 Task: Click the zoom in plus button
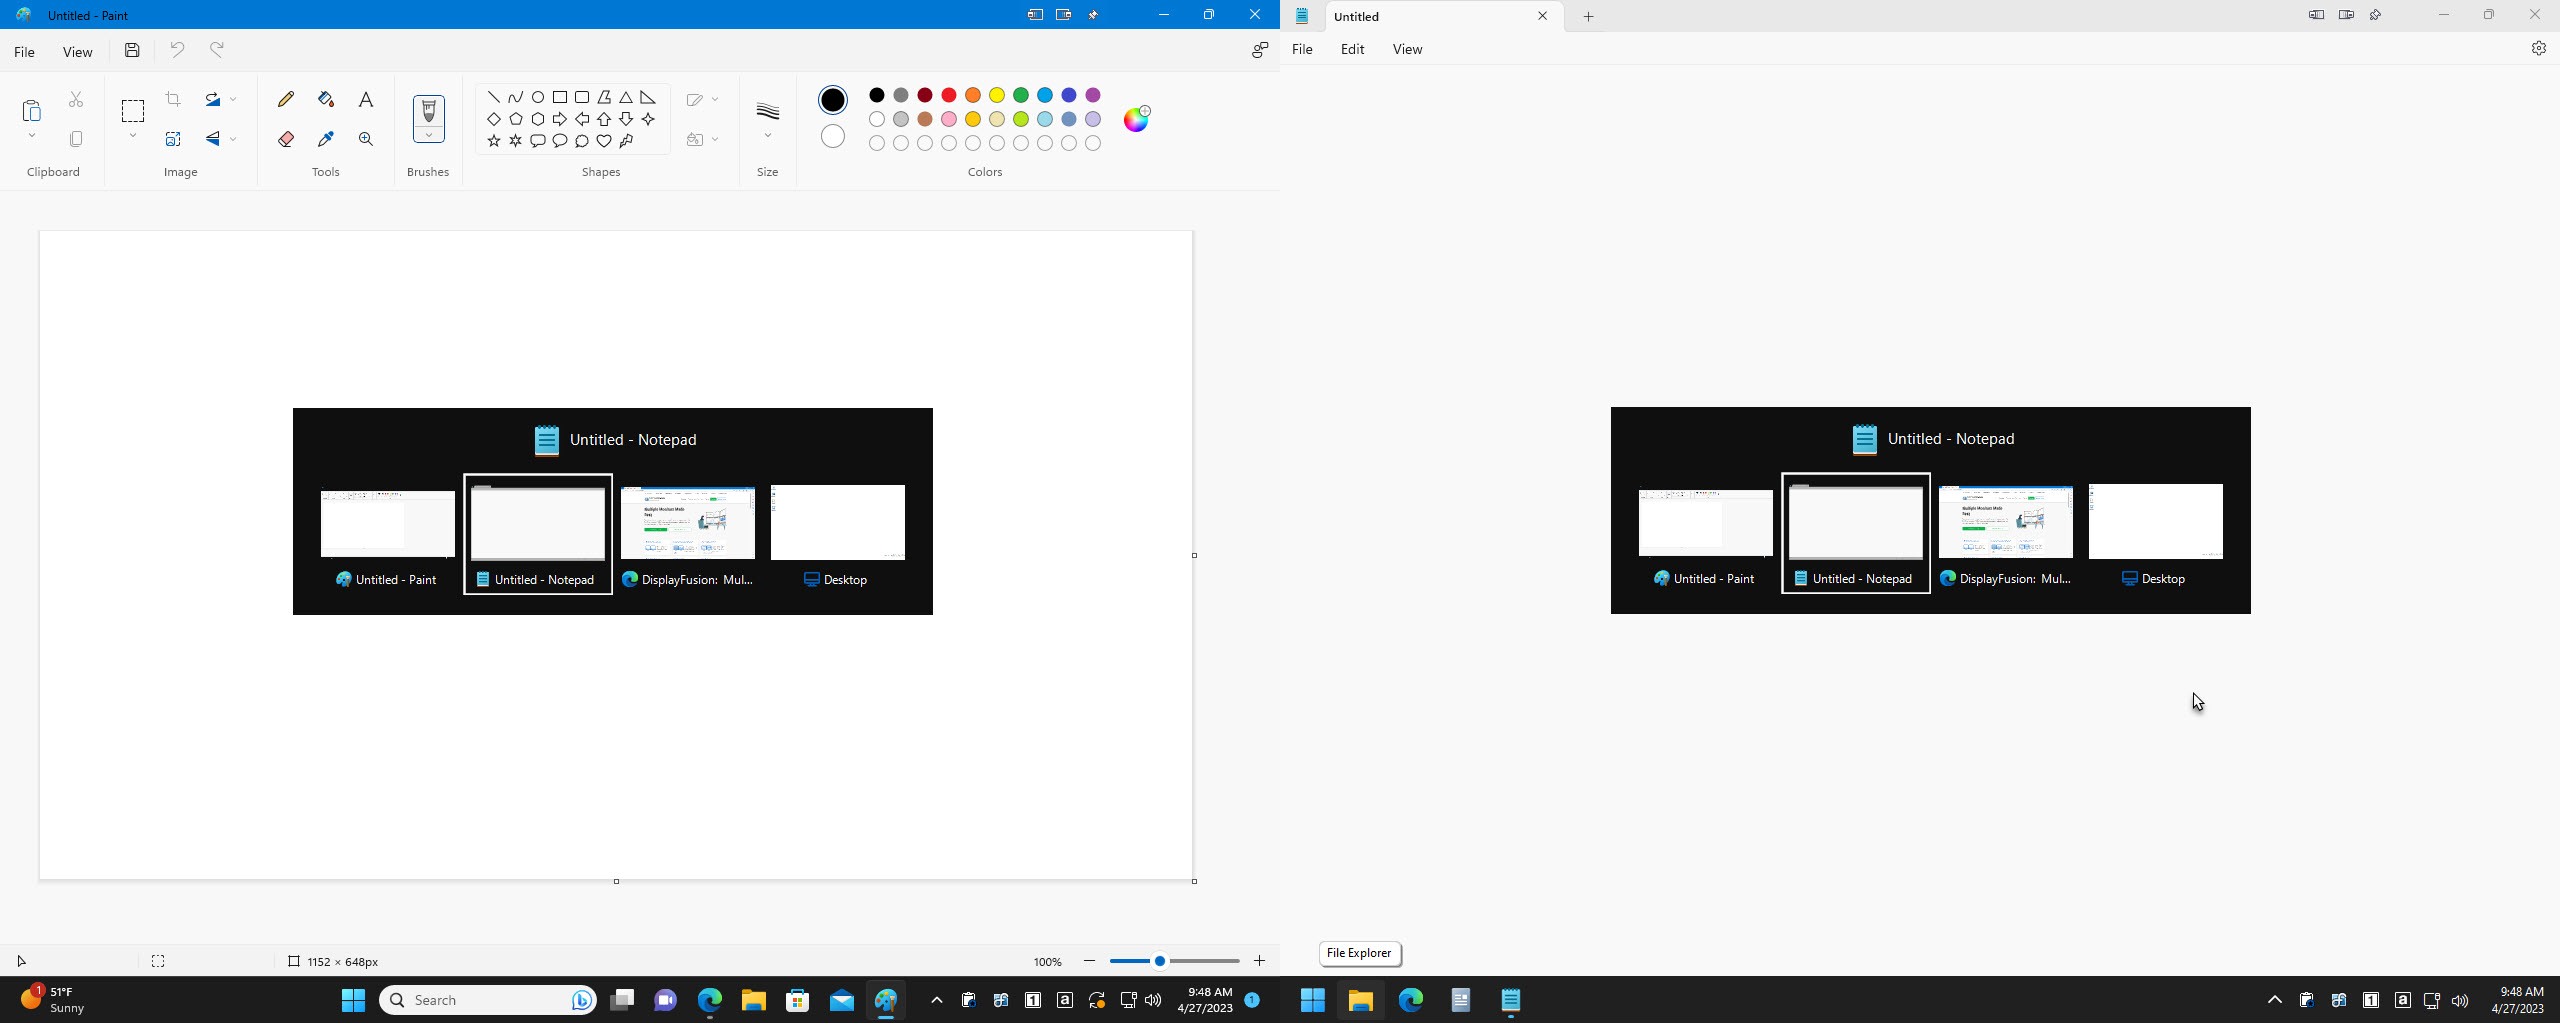[x=1259, y=961]
